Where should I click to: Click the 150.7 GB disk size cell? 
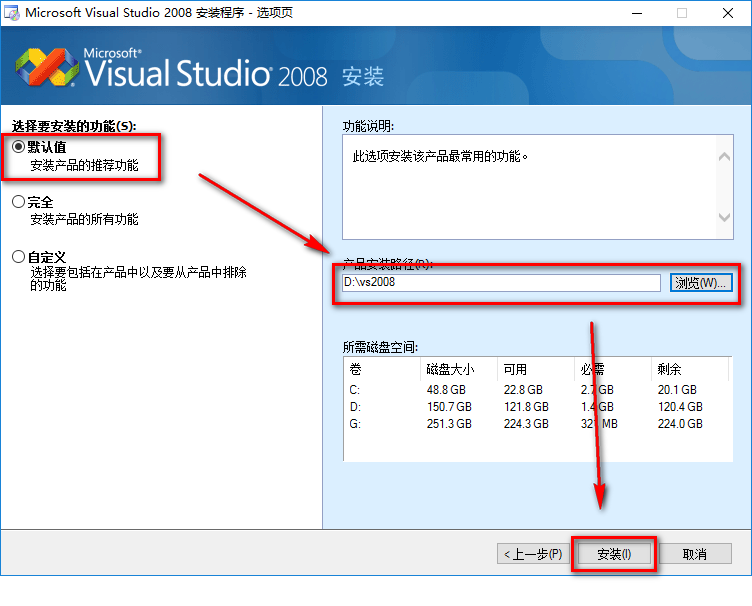click(449, 407)
